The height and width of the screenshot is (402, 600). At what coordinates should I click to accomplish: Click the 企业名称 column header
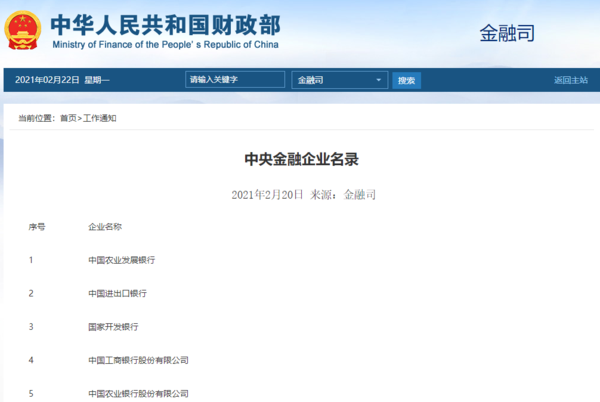tap(105, 227)
